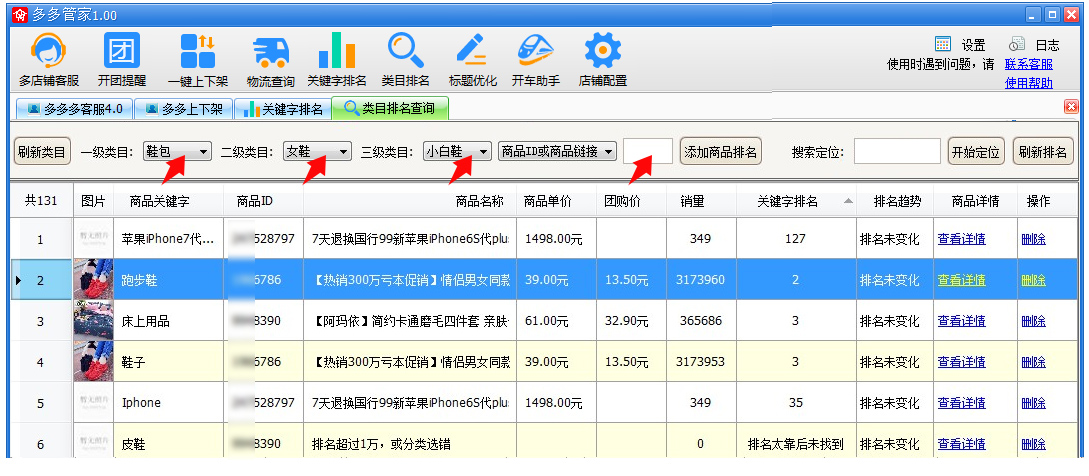
Task: Click 查看详情 for 鞋子 row
Action: point(962,362)
